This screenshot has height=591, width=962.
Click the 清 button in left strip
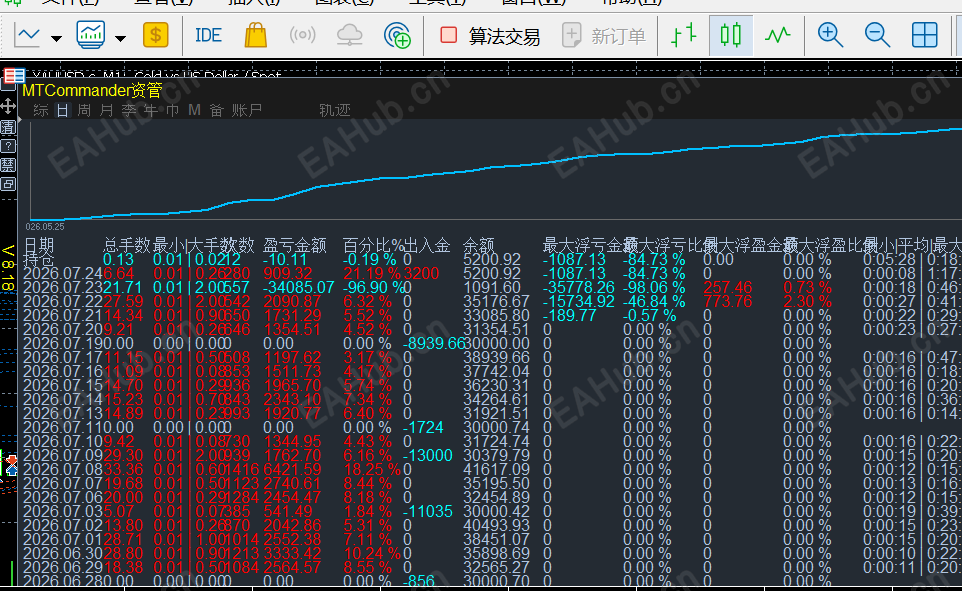pyautogui.click(x=8, y=127)
